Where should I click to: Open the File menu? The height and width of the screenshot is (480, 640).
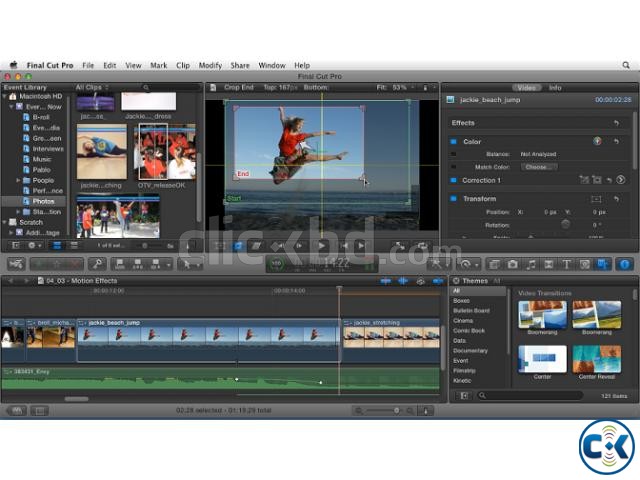point(88,65)
